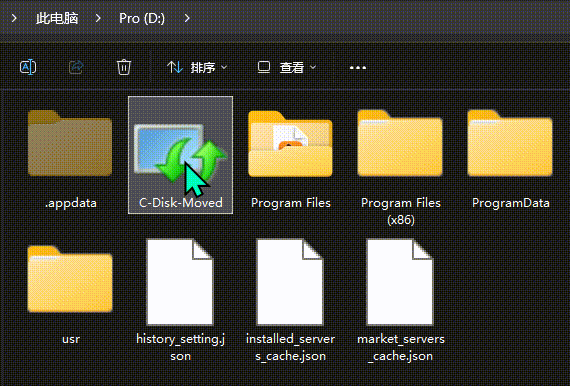The width and height of the screenshot is (570, 386).
Task: Click the "Program Files (x86)" name label
Action: click(401, 211)
